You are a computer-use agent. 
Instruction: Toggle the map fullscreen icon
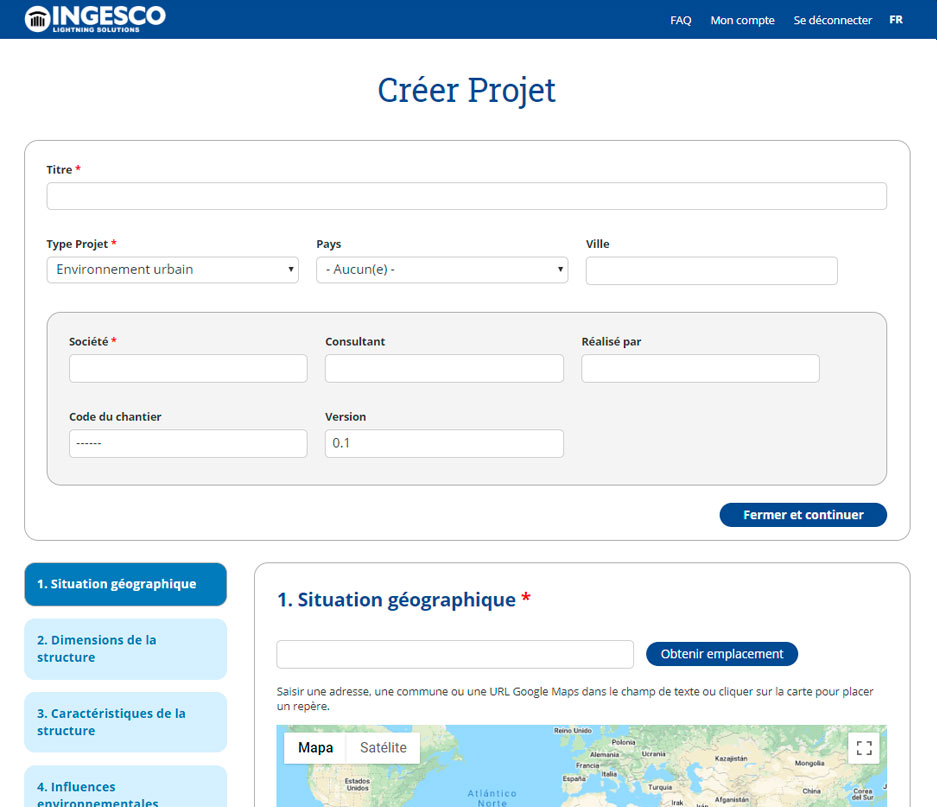click(864, 748)
